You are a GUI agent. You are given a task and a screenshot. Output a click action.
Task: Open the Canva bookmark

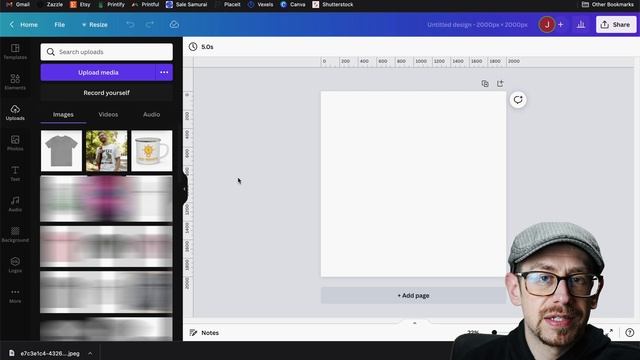(293, 4)
